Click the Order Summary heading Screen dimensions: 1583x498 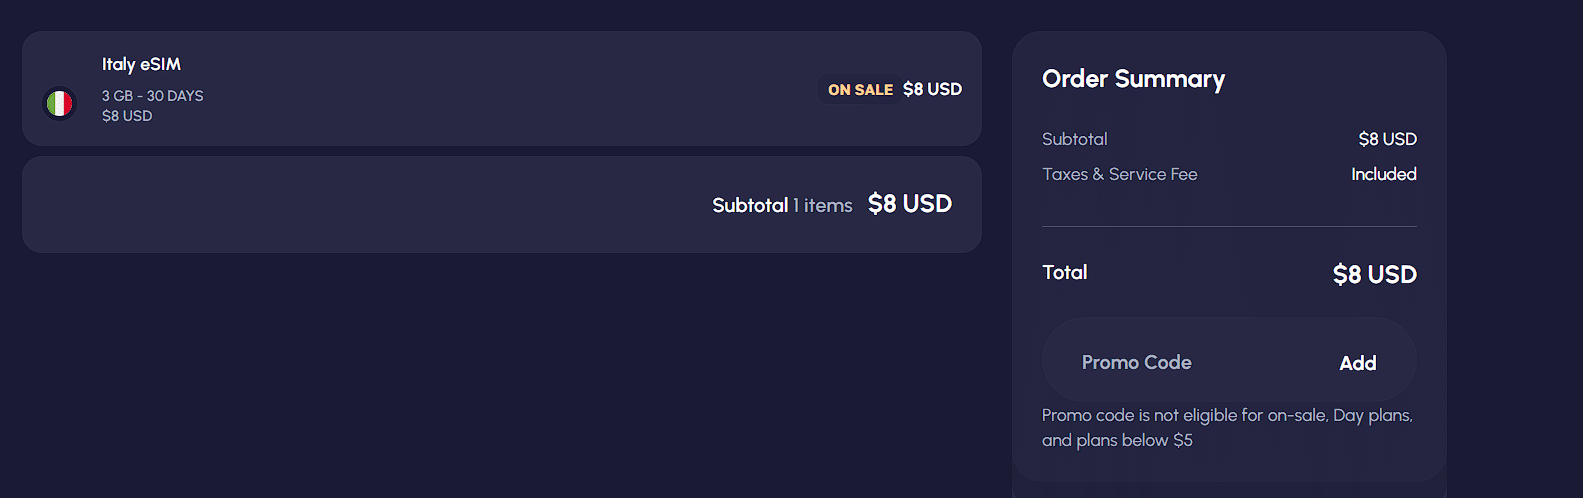point(1133,79)
